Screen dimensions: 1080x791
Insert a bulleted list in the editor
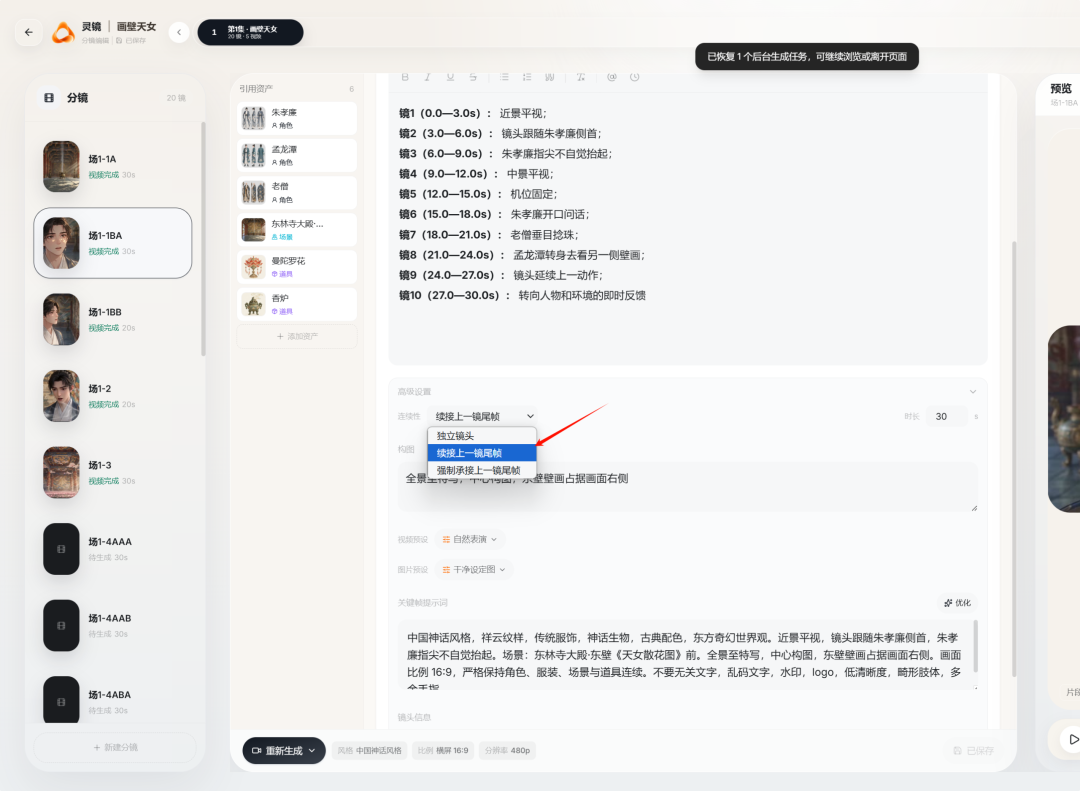pos(504,77)
